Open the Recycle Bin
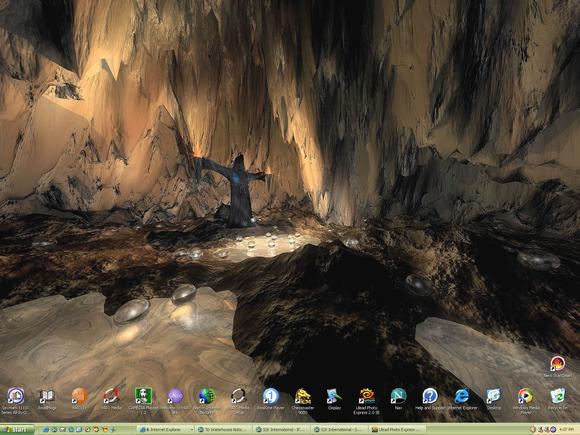This screenshot has width=580, height=435. coord(557,396)
